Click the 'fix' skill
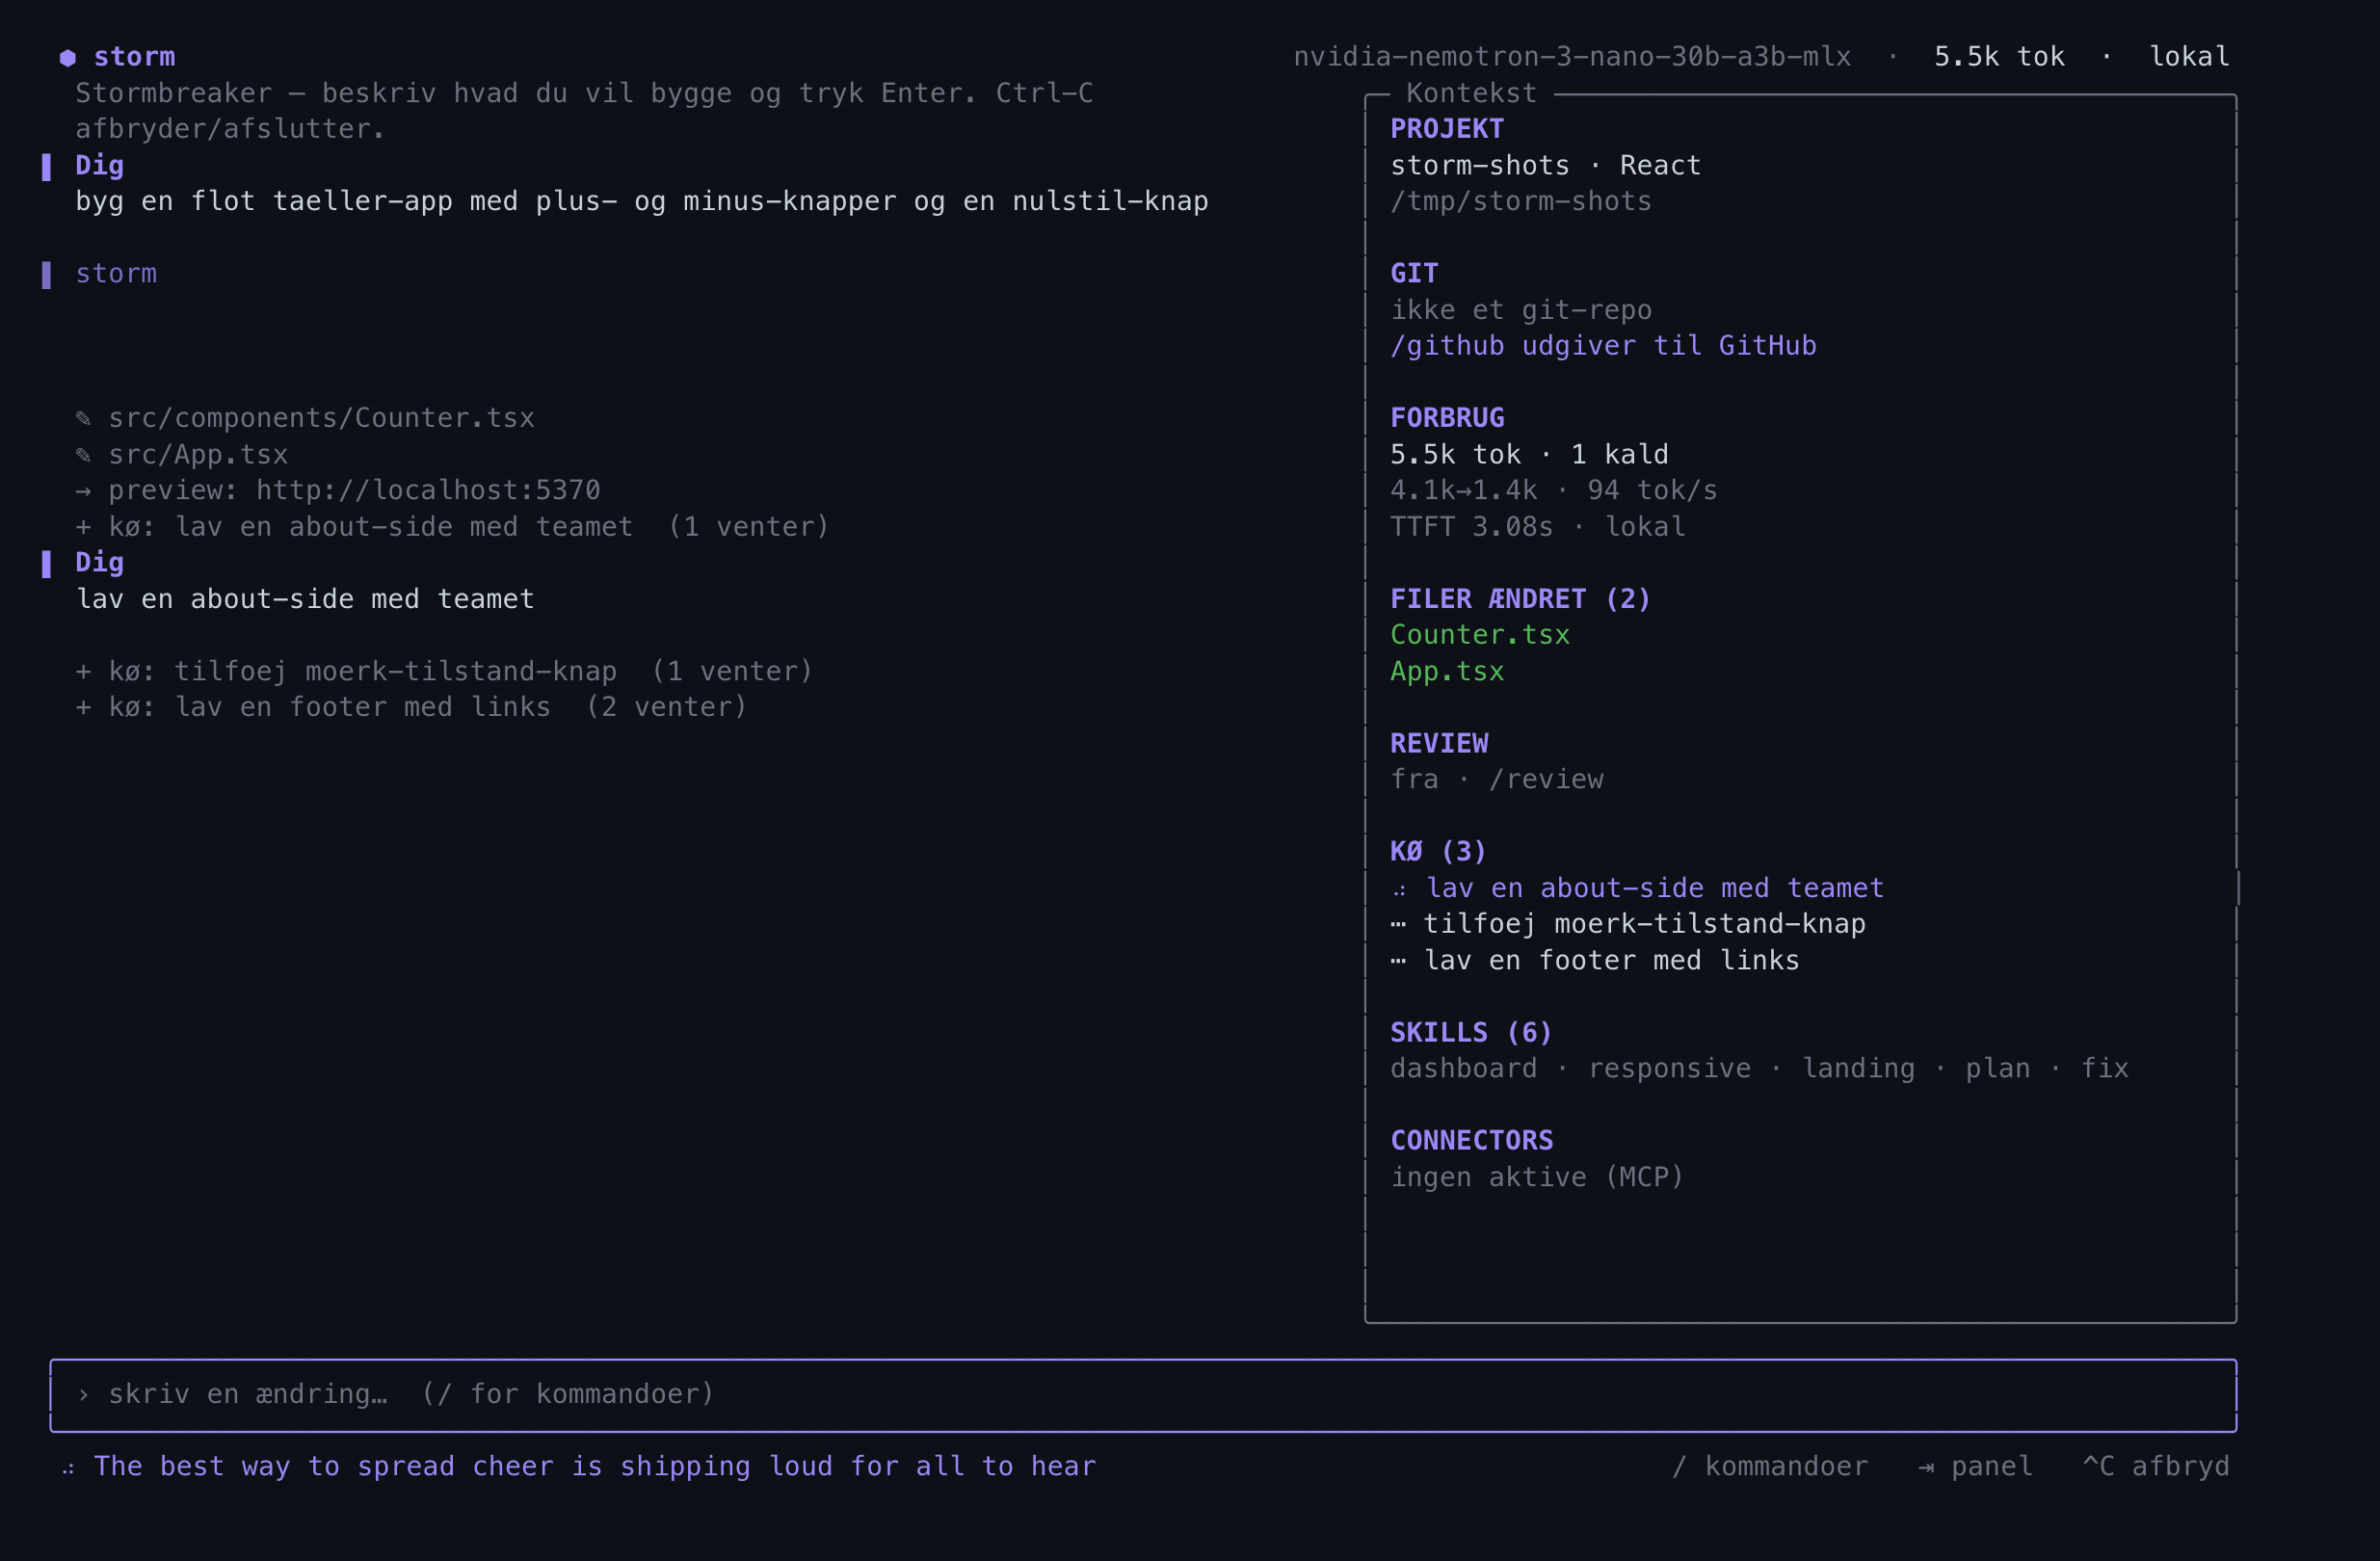The height and width of the screenshot is (1561, 2380). tap(2105, 1069)
